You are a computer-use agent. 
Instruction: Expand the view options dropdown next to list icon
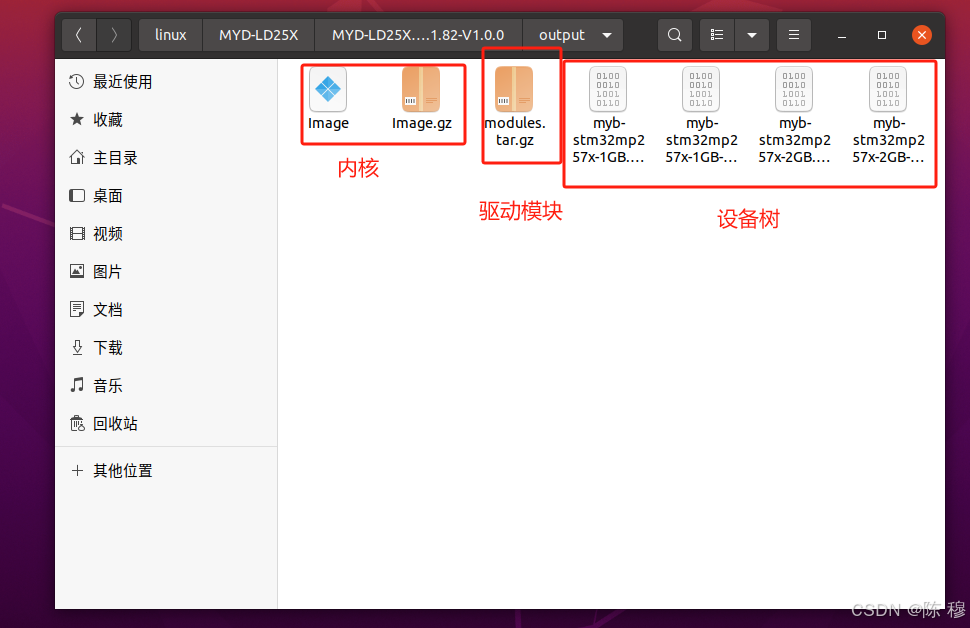pyautogui.click(x=751, y=34)
